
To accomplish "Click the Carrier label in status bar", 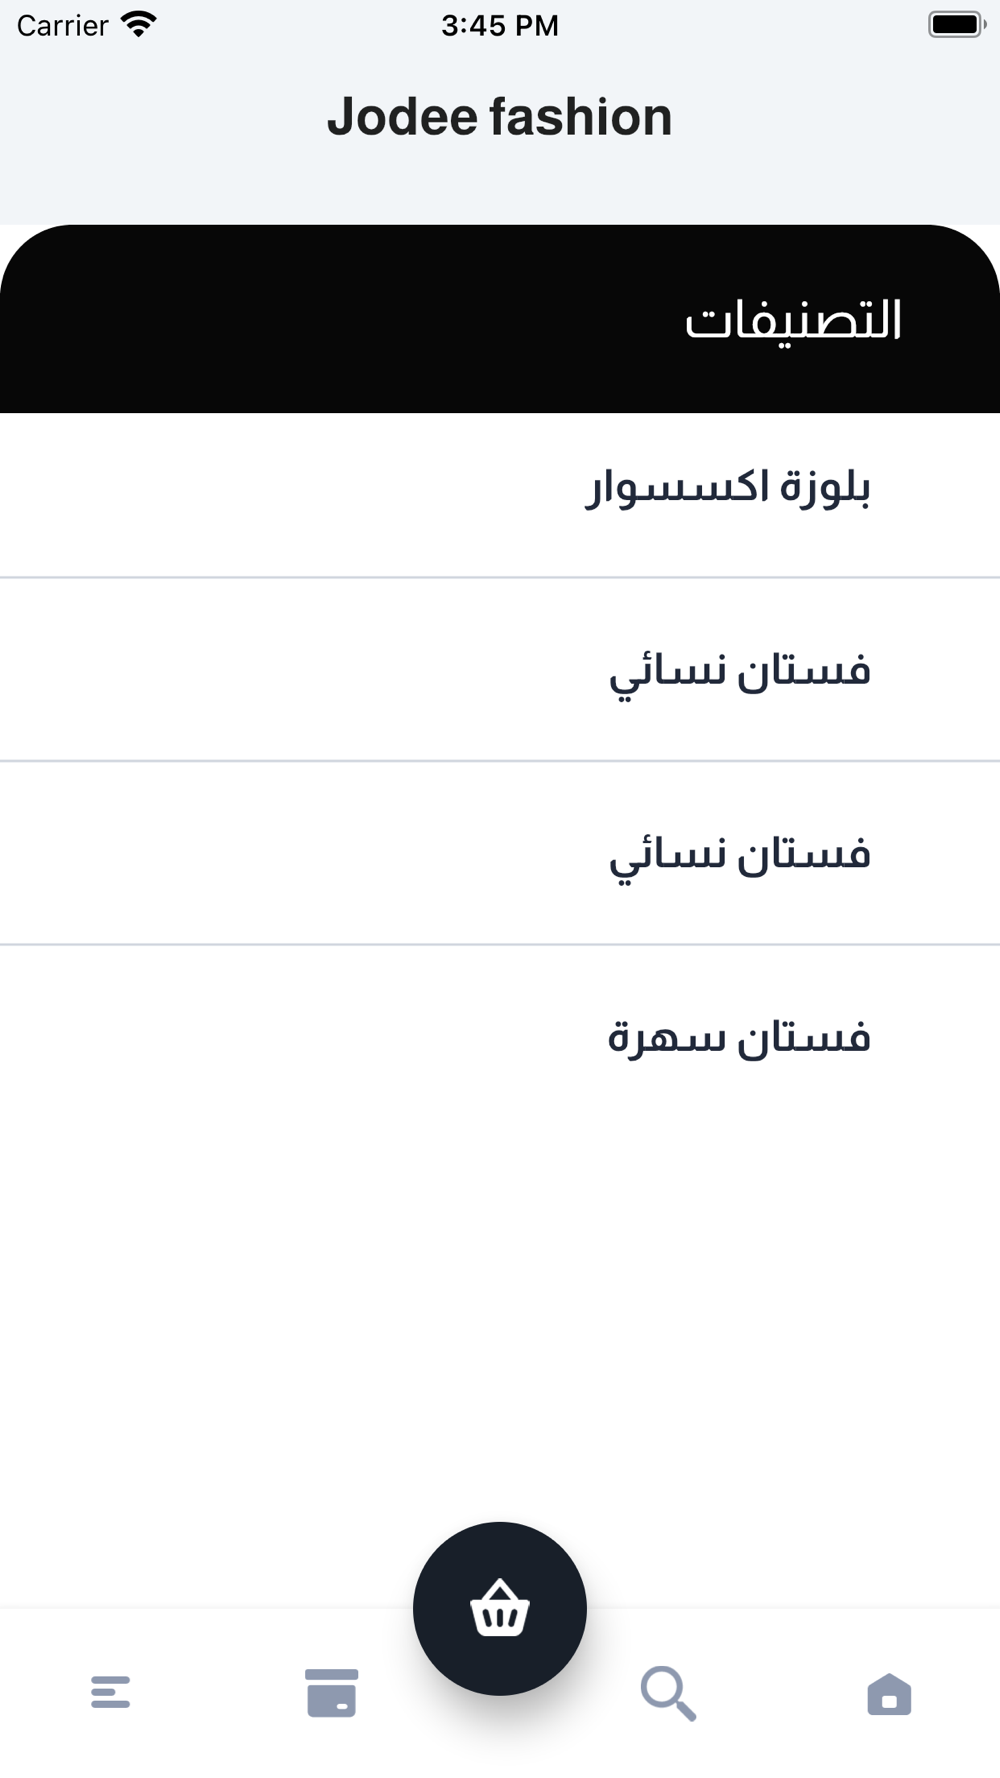I will coord(62,25).
